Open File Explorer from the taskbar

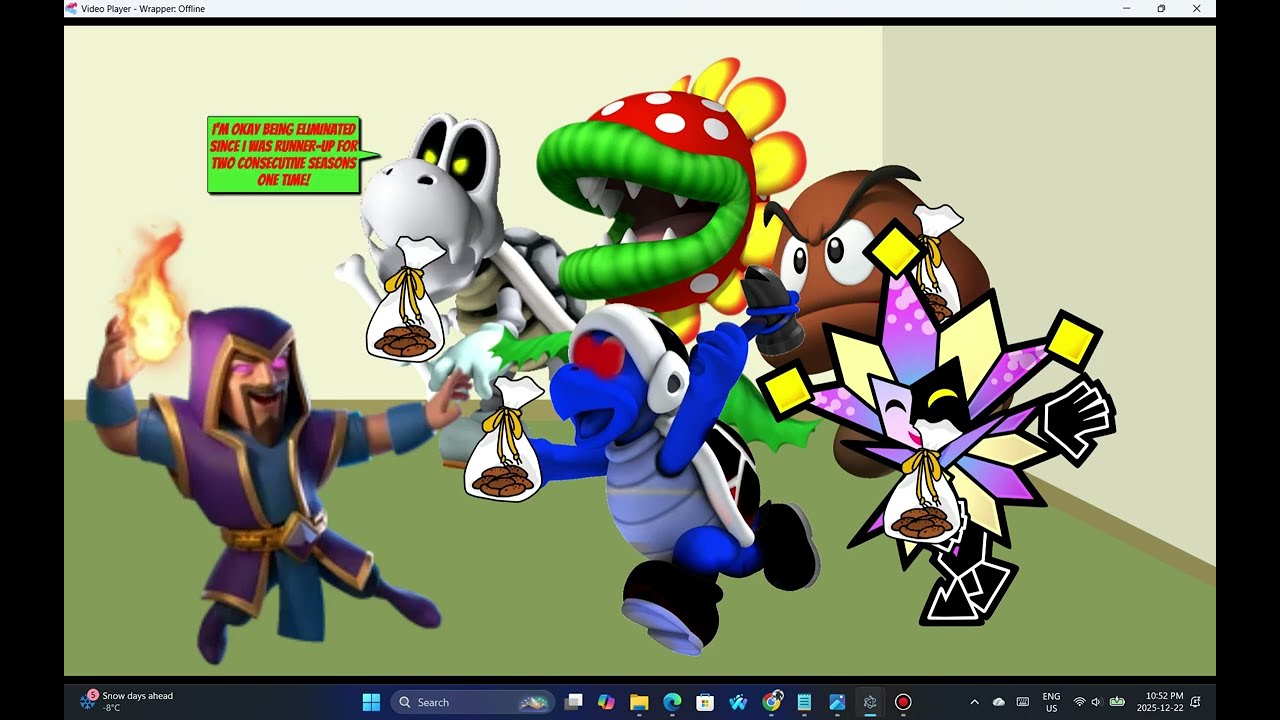(639, 702)
